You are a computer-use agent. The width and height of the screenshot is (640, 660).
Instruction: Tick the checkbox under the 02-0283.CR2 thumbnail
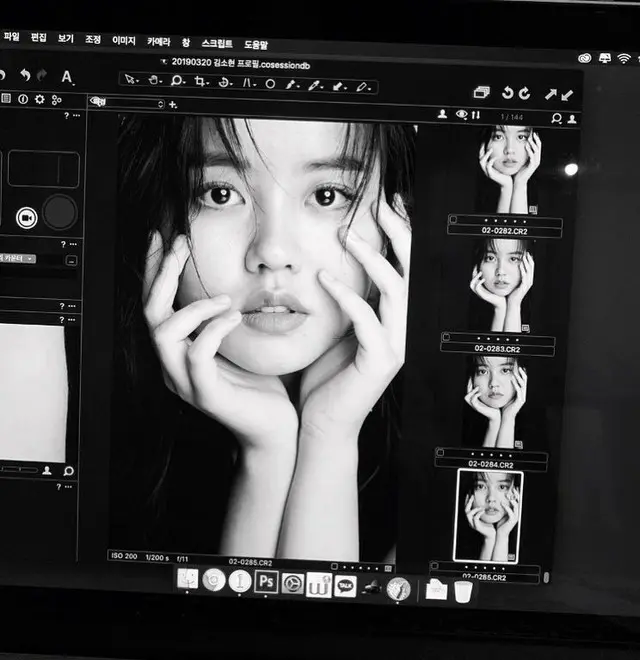[446, 335]
